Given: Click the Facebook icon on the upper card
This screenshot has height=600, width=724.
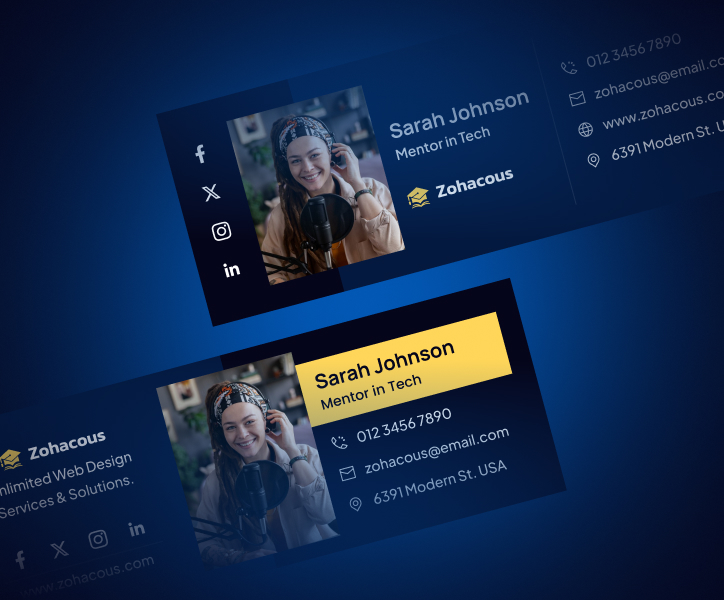Looking at the screenshot, I should pyautogui.click(x=200, y=154).
